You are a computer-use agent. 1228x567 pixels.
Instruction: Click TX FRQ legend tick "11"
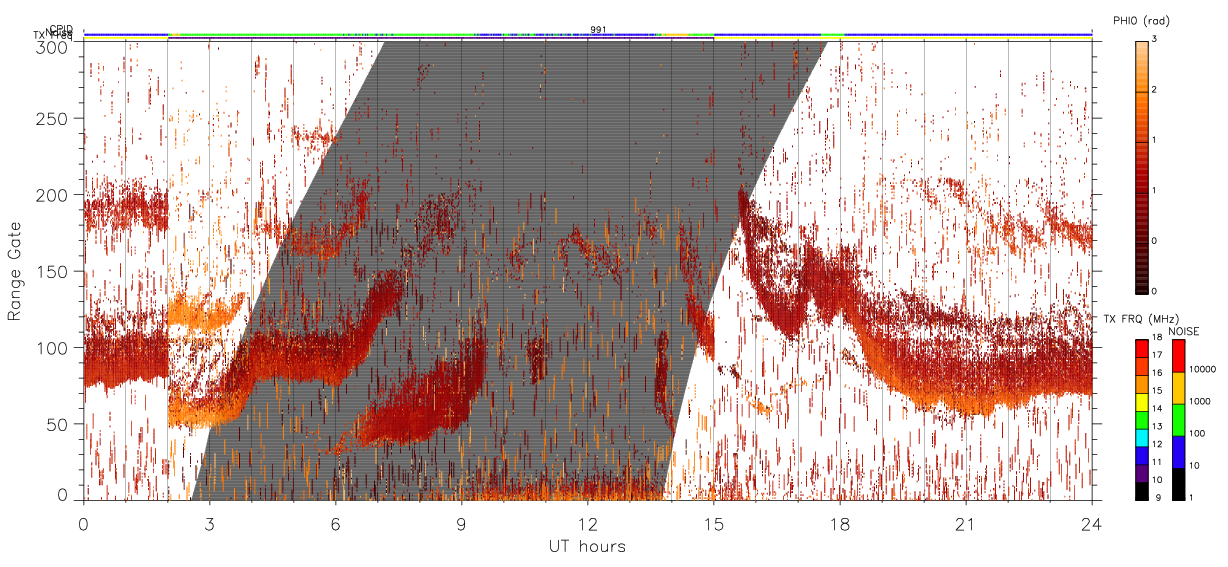pos(1157,462)
